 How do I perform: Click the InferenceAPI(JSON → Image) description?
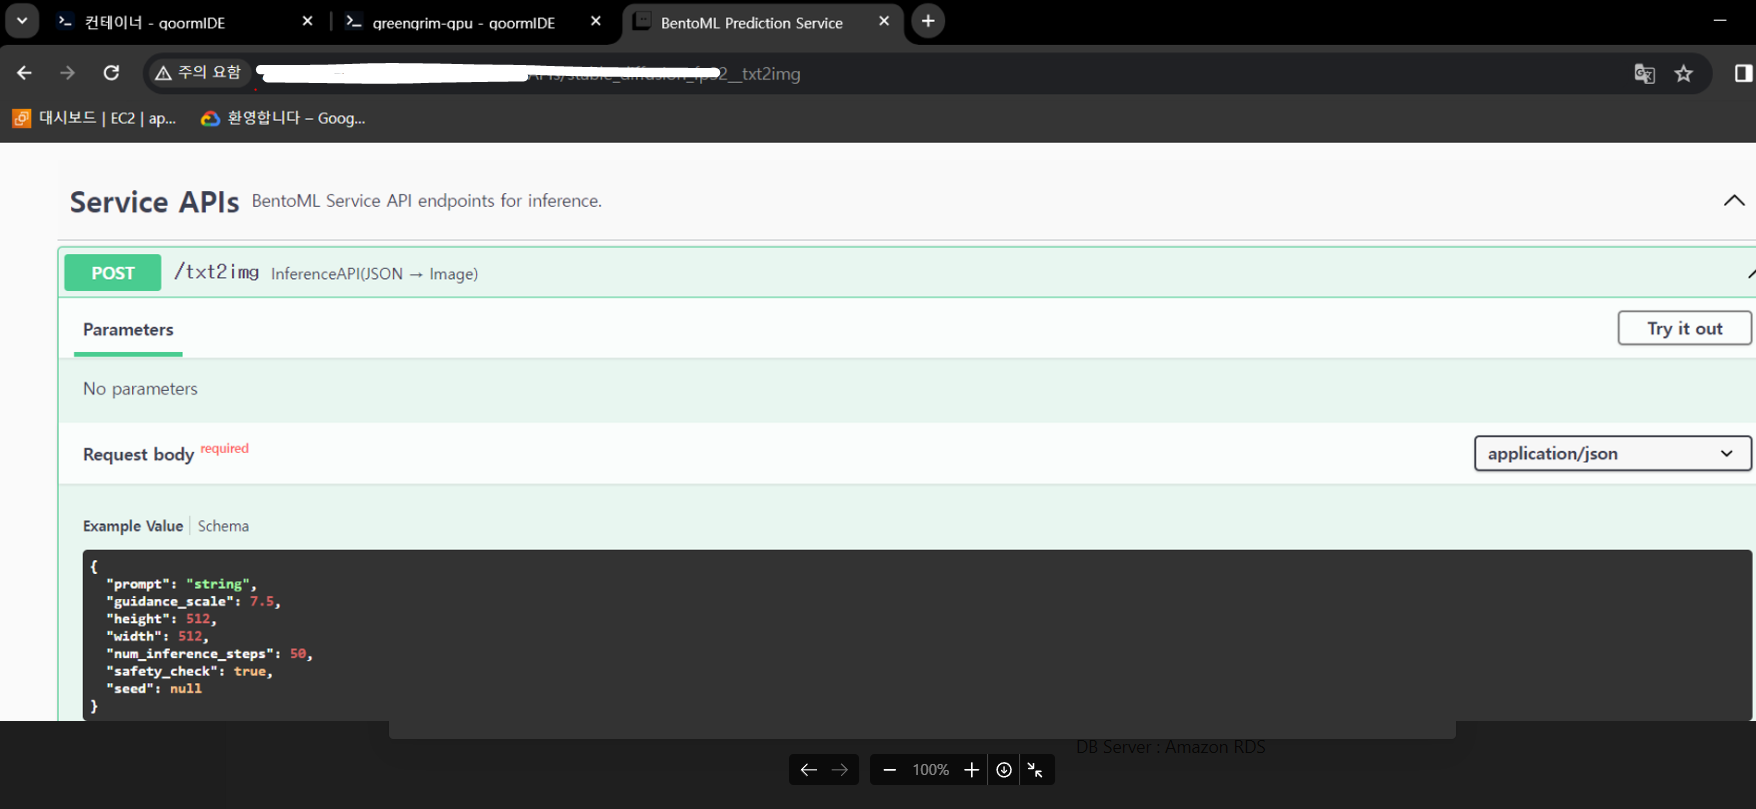pyautogui.click(x=374, y=274)
